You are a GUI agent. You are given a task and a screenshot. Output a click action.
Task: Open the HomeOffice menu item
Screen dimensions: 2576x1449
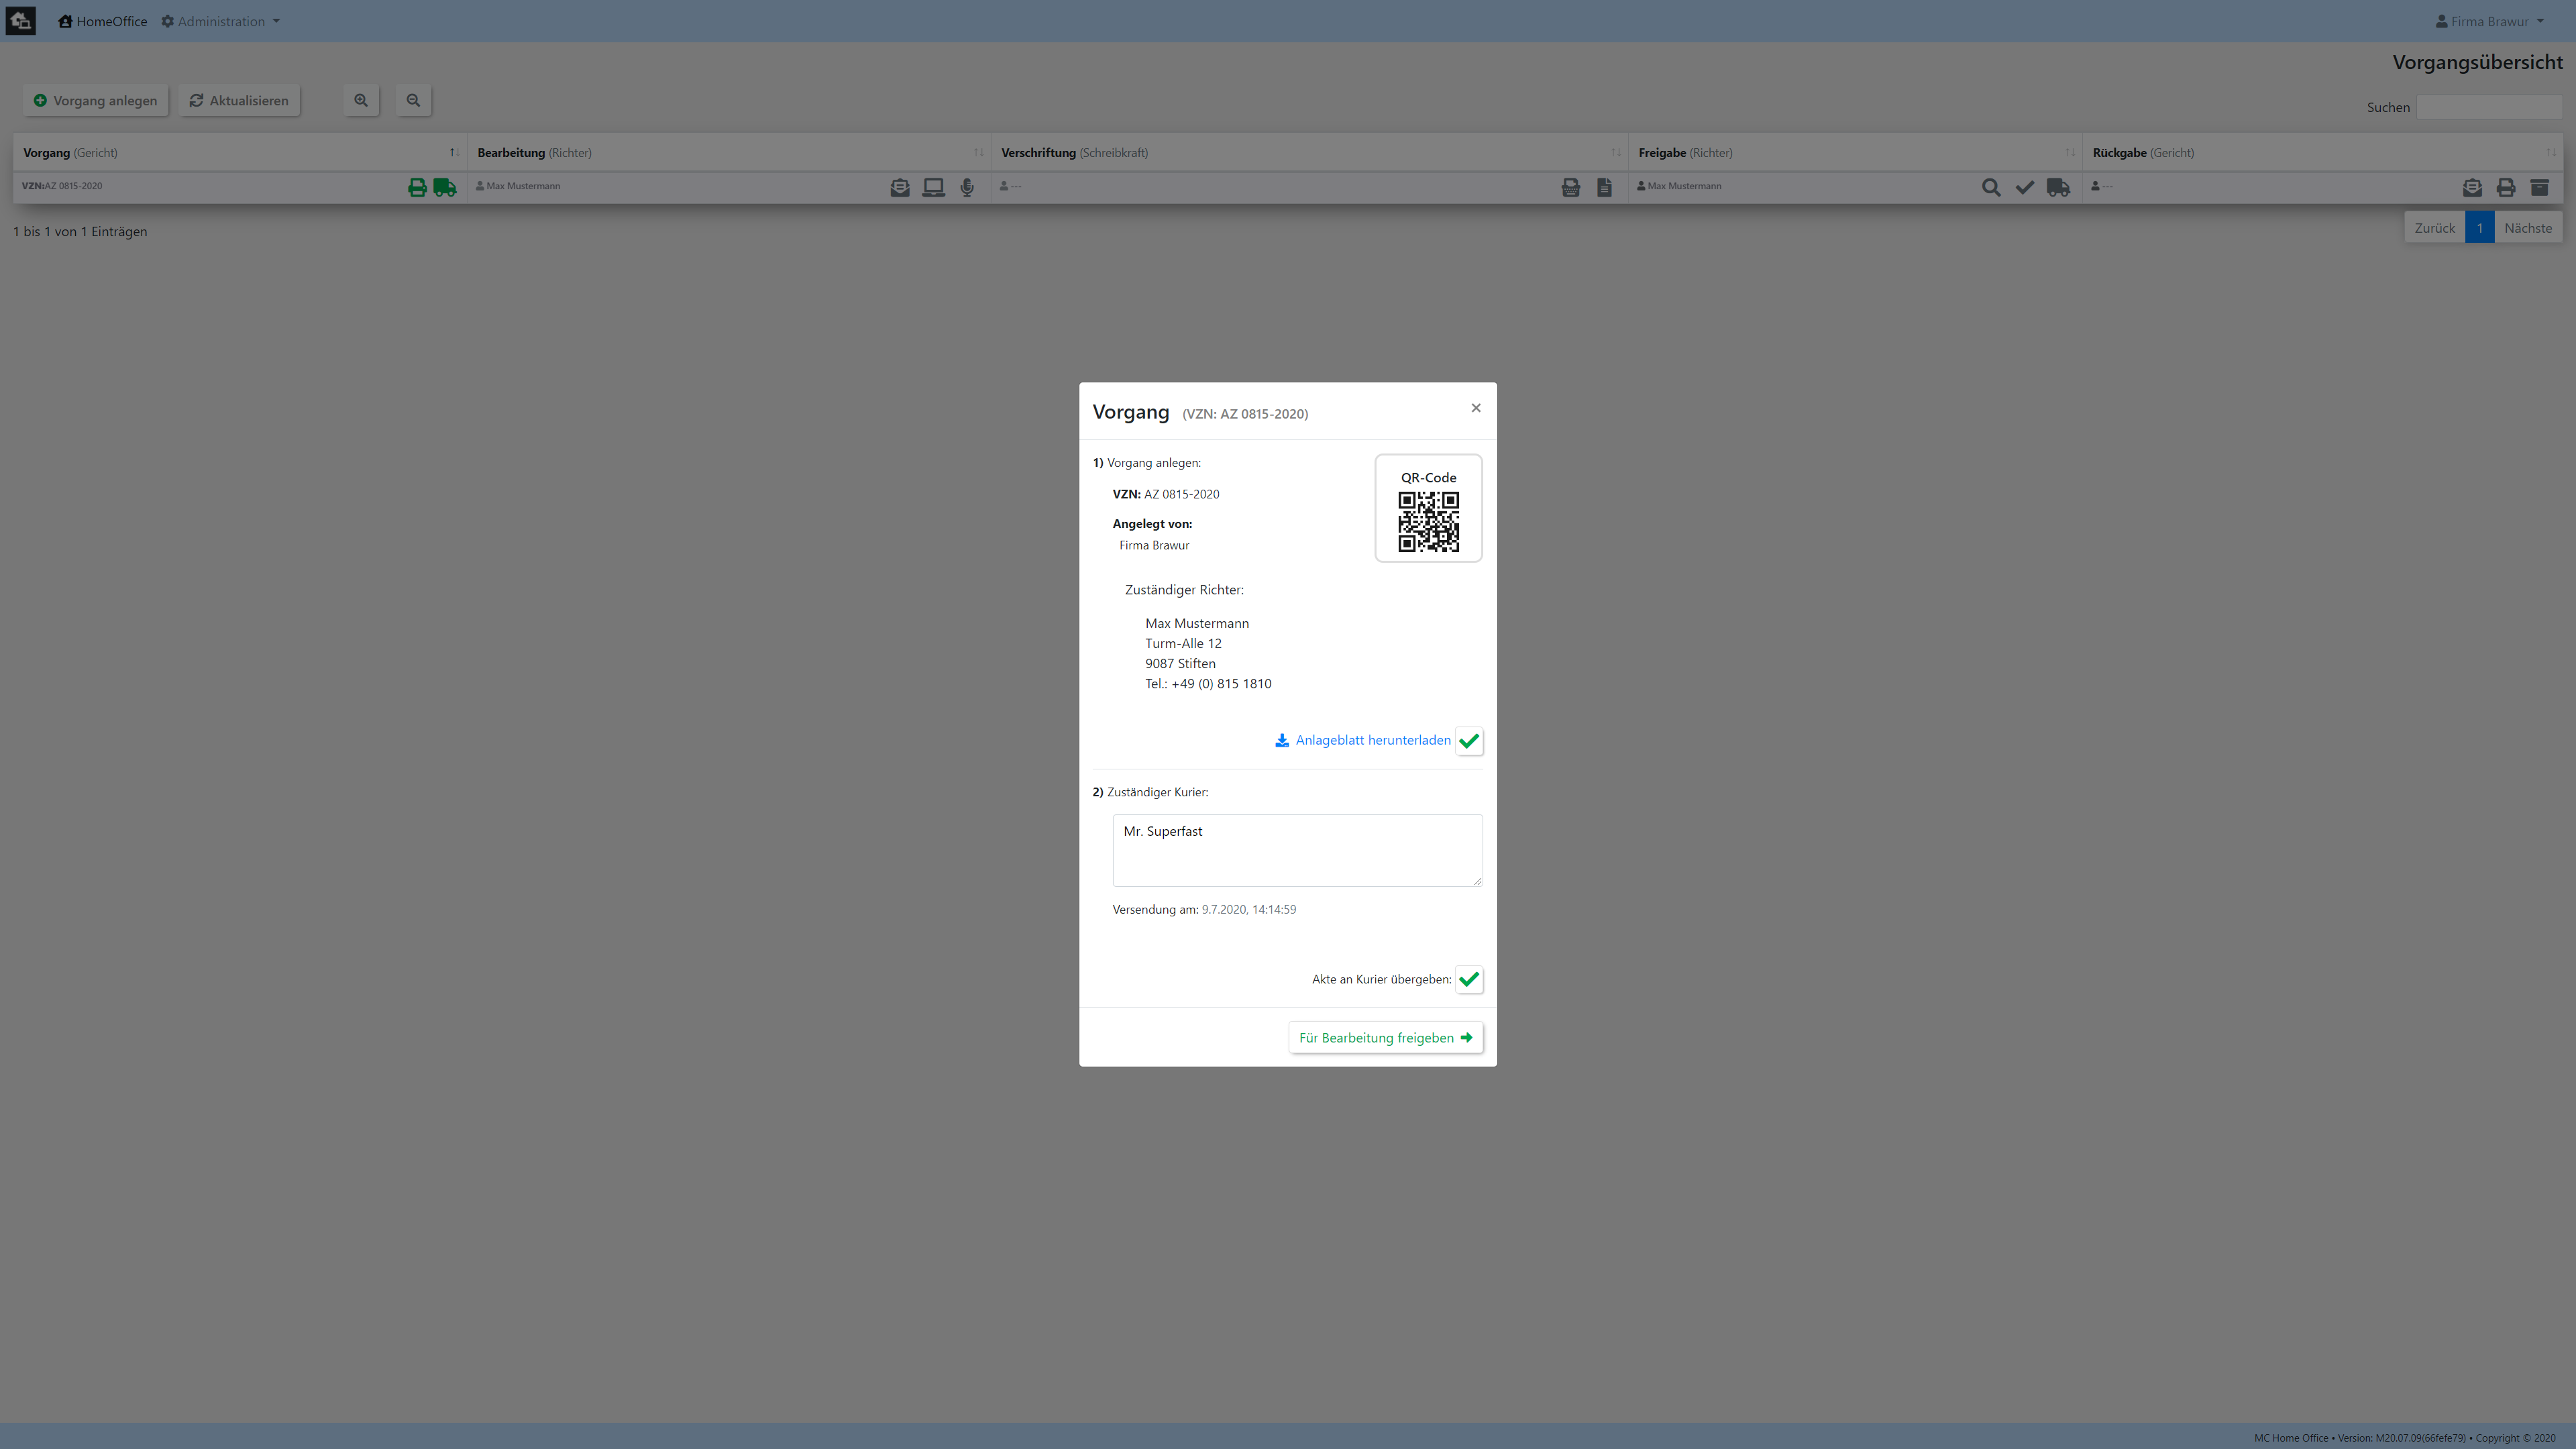(x=102, y=21)
